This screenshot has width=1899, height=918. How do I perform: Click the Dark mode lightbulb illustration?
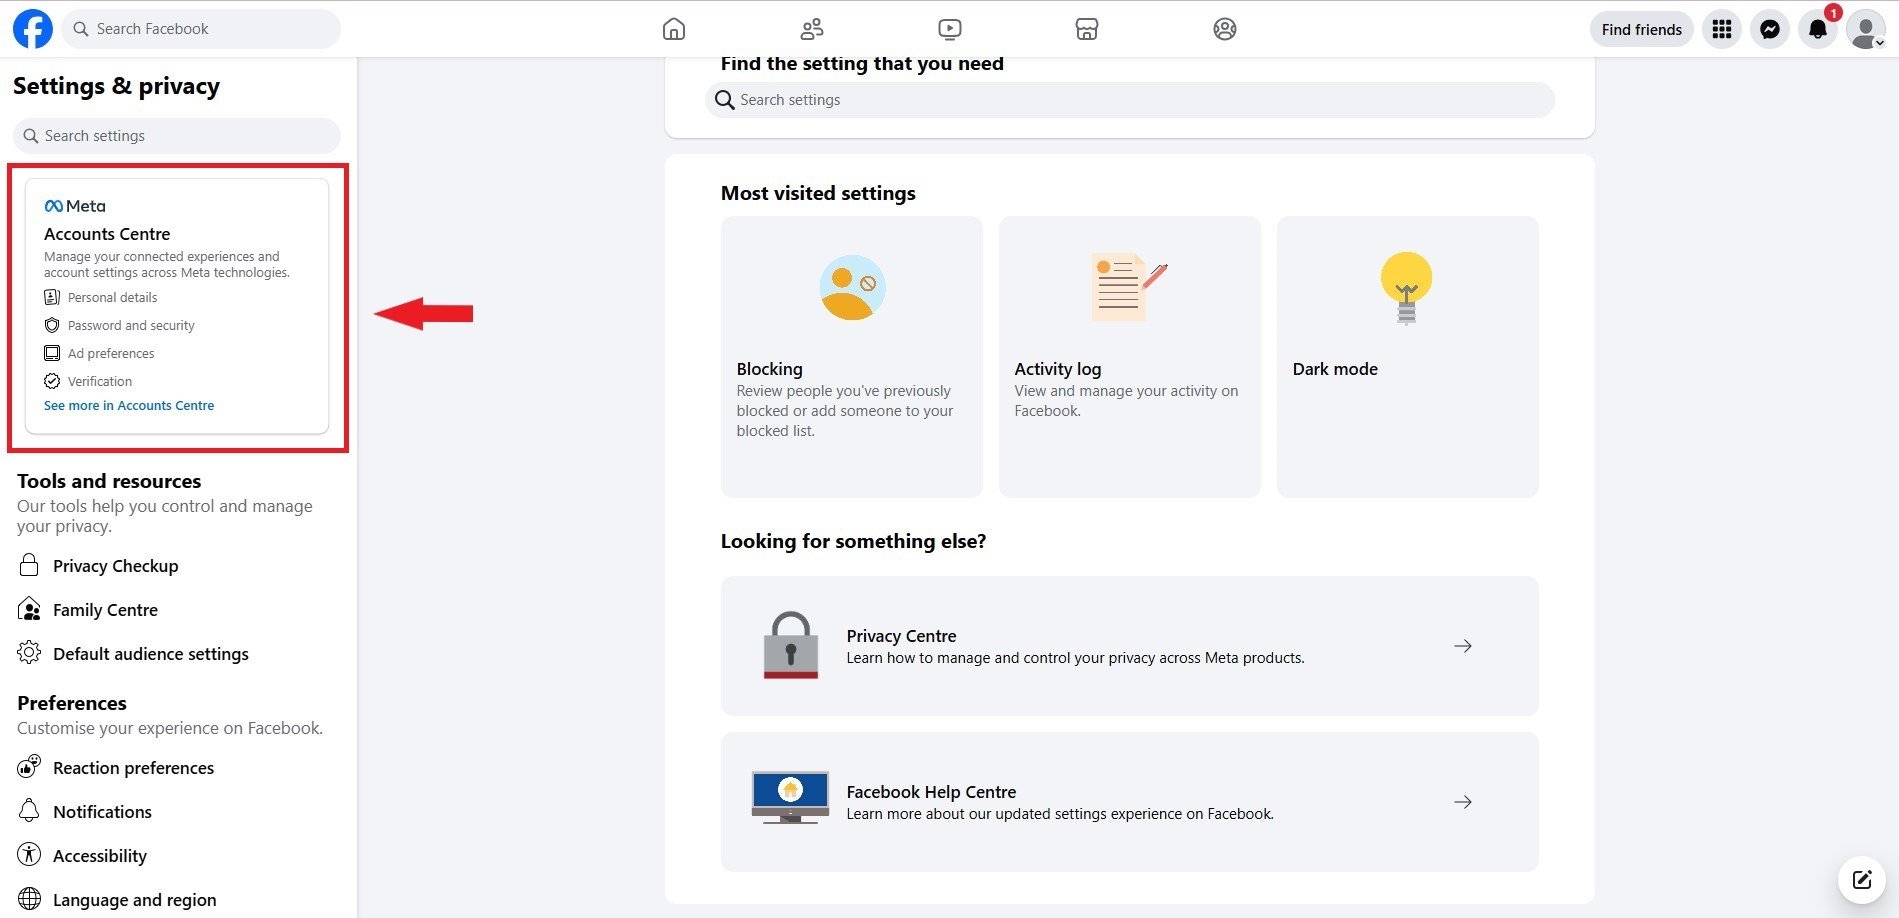[1406, 288]
